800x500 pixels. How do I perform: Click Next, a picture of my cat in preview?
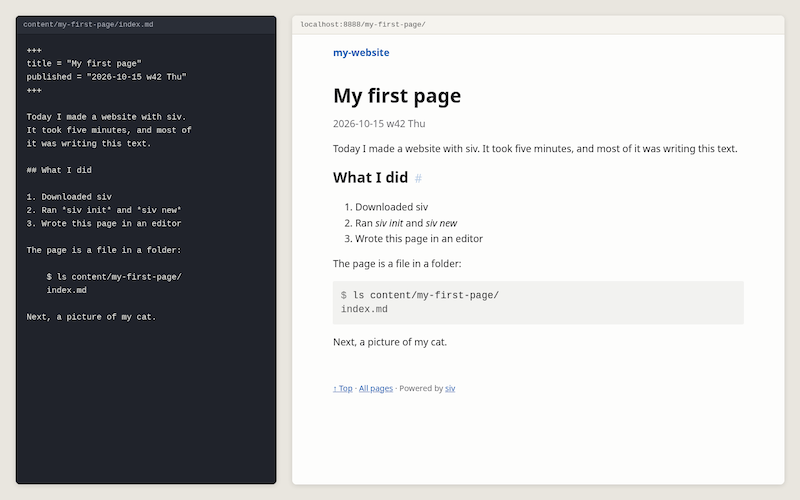[390, 342]
